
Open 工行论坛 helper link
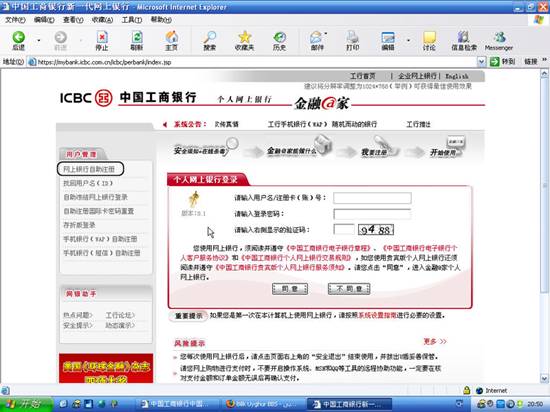[120, 315]
